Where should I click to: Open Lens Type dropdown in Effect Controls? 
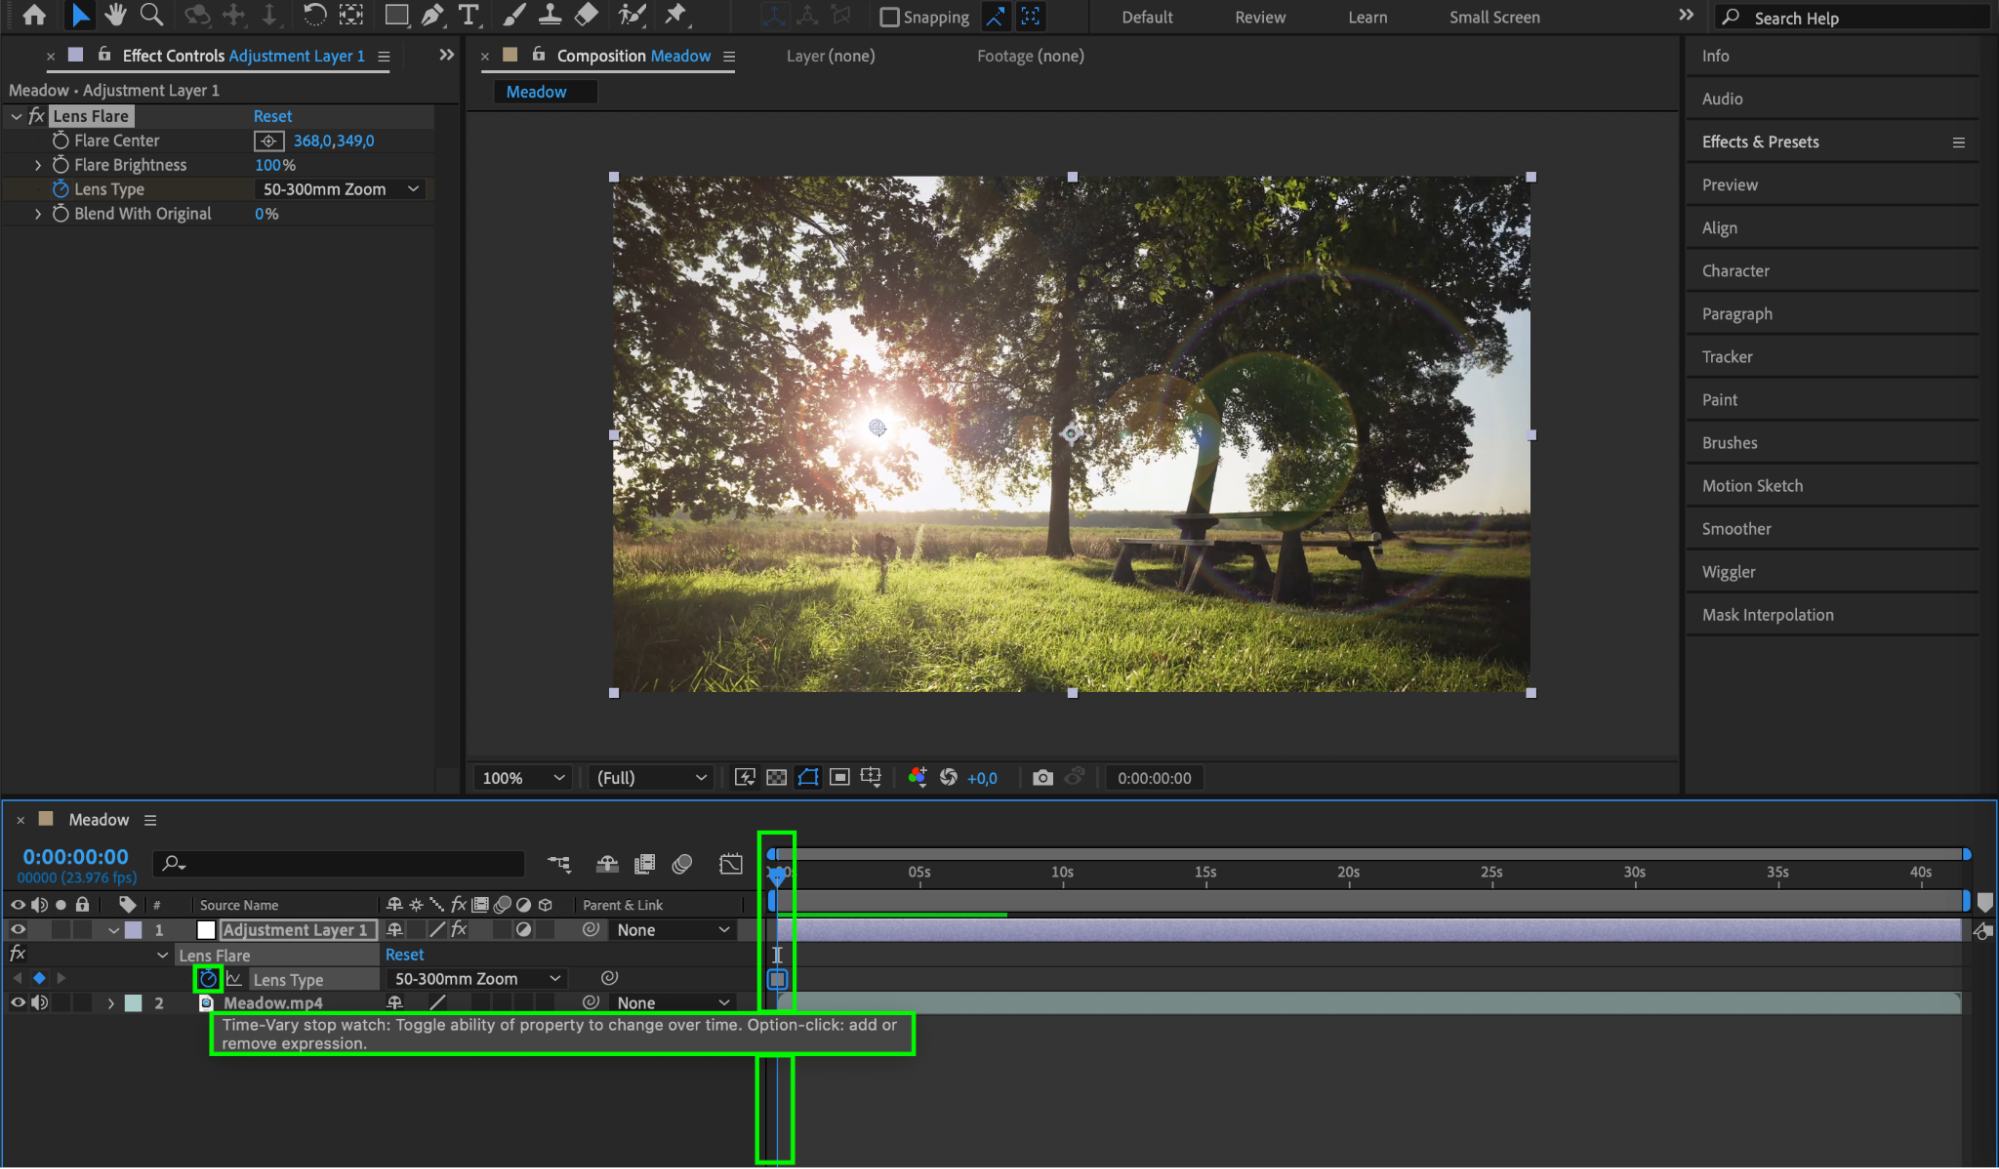pos(340,189)
